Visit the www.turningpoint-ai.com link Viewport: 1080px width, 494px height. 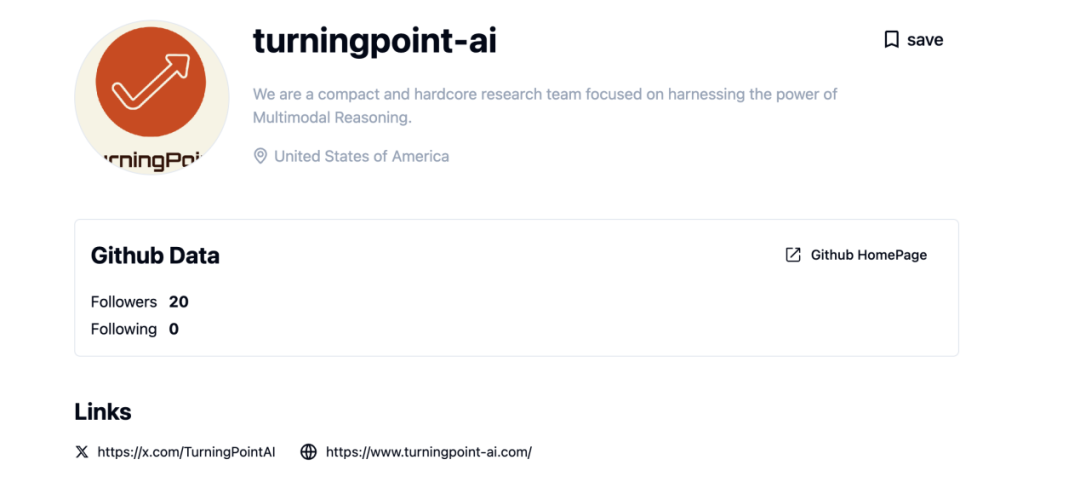(x=428, y=452)
